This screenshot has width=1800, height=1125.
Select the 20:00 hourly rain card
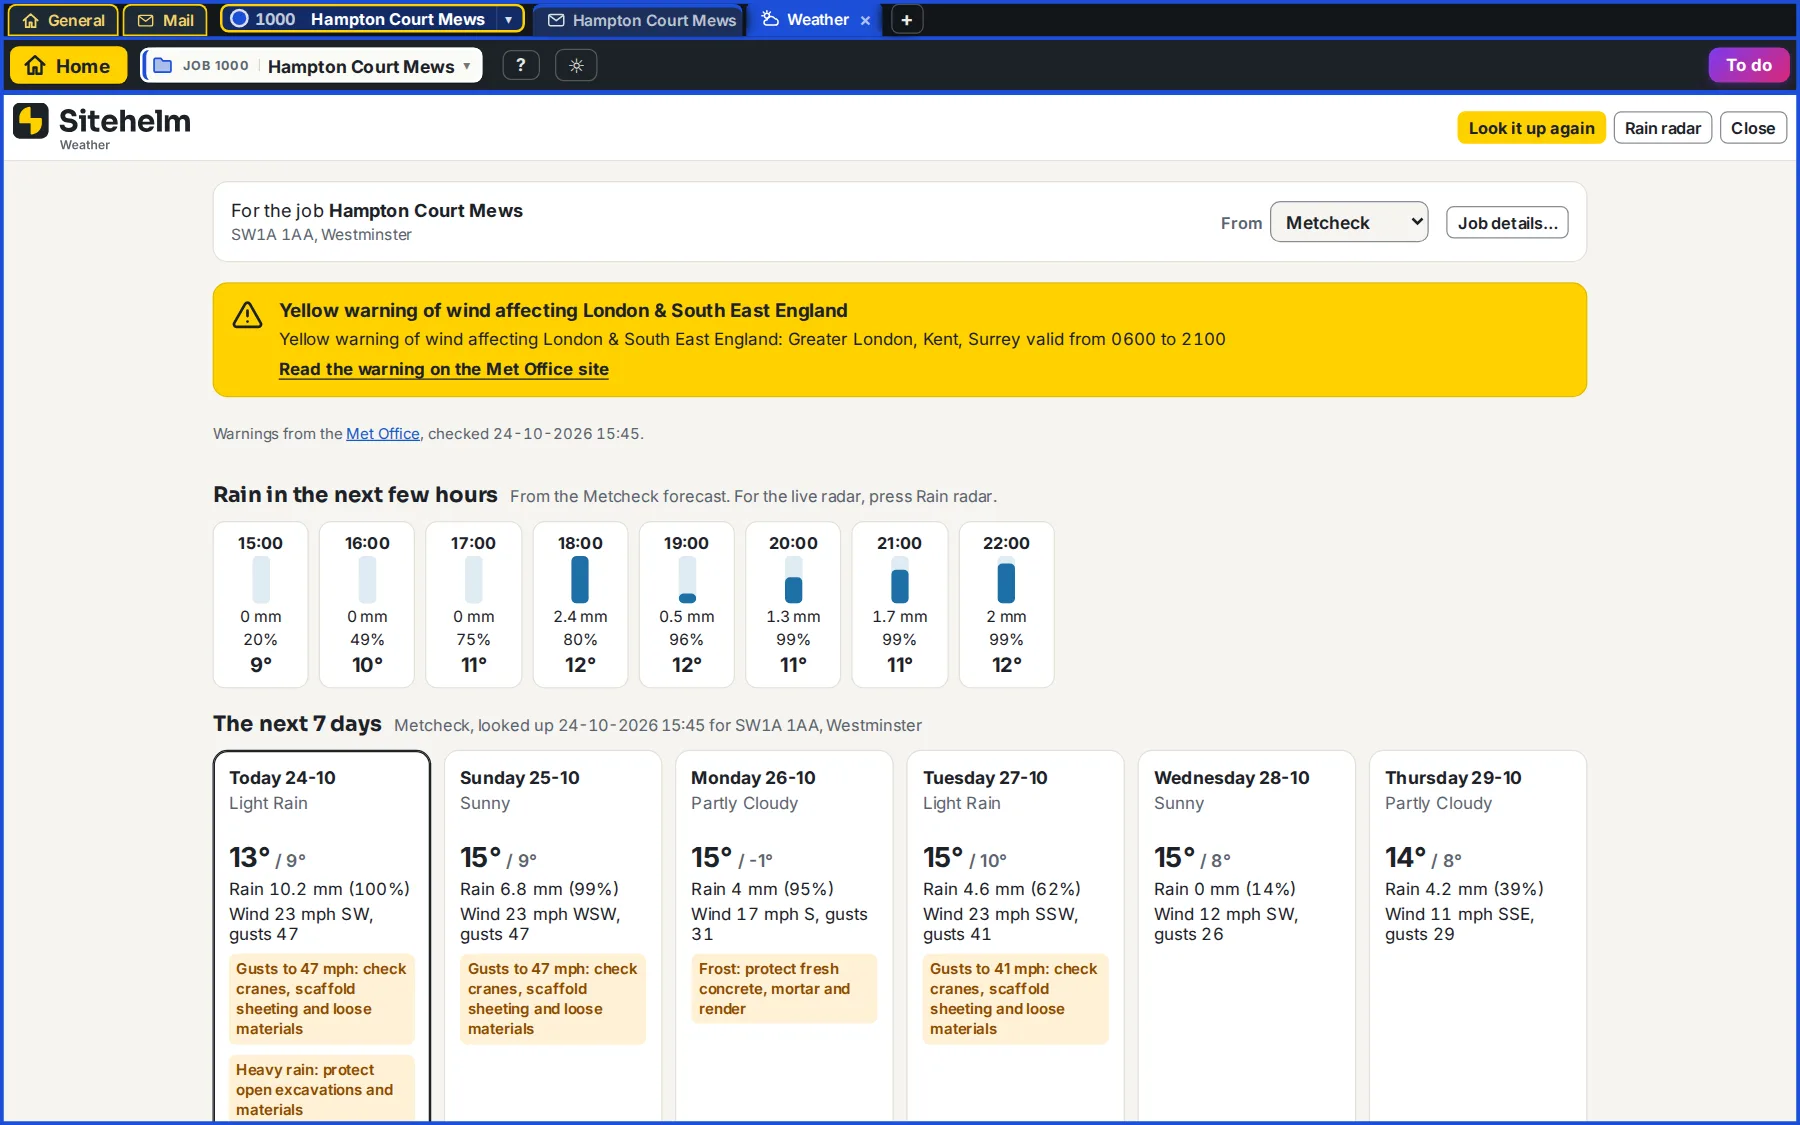click(793, 605)
